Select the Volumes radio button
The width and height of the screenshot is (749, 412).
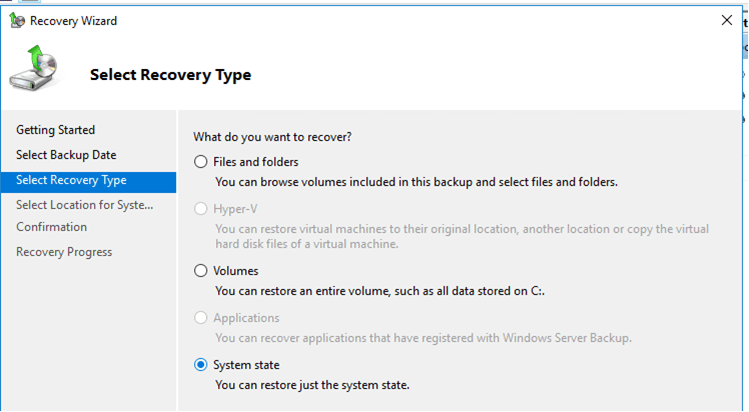(x=201, y=271)
